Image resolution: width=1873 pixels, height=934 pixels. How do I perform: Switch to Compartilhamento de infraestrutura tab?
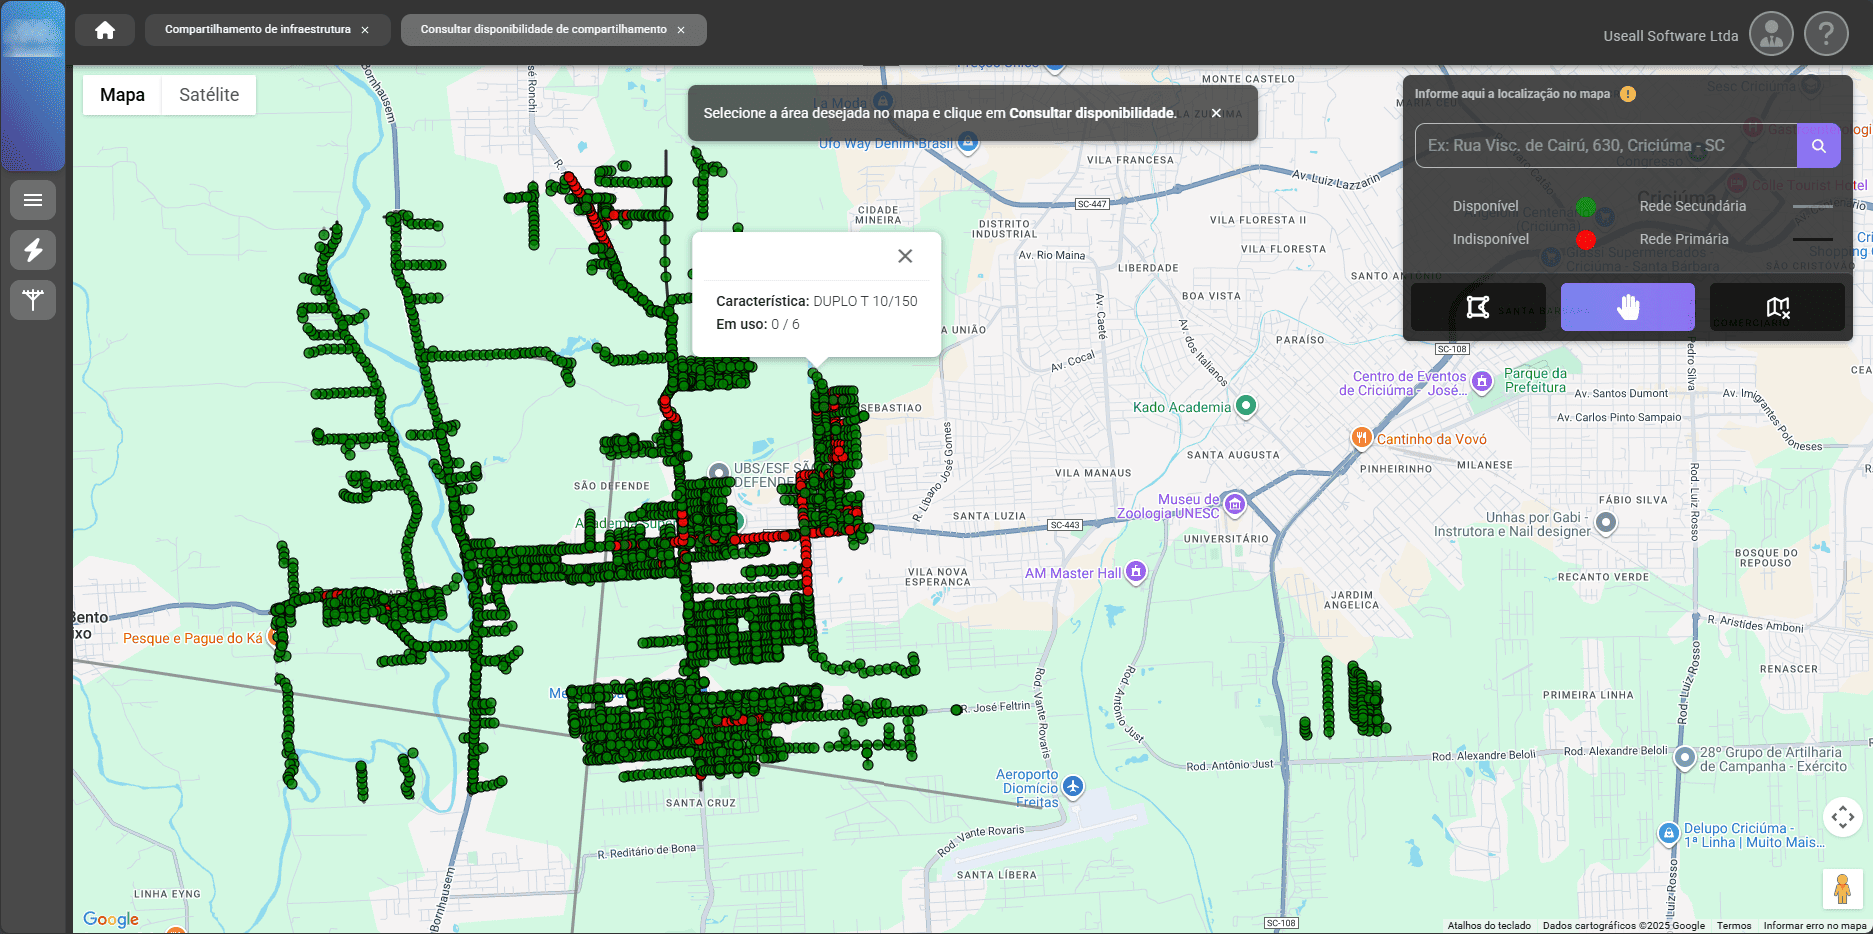coord(257,30)
